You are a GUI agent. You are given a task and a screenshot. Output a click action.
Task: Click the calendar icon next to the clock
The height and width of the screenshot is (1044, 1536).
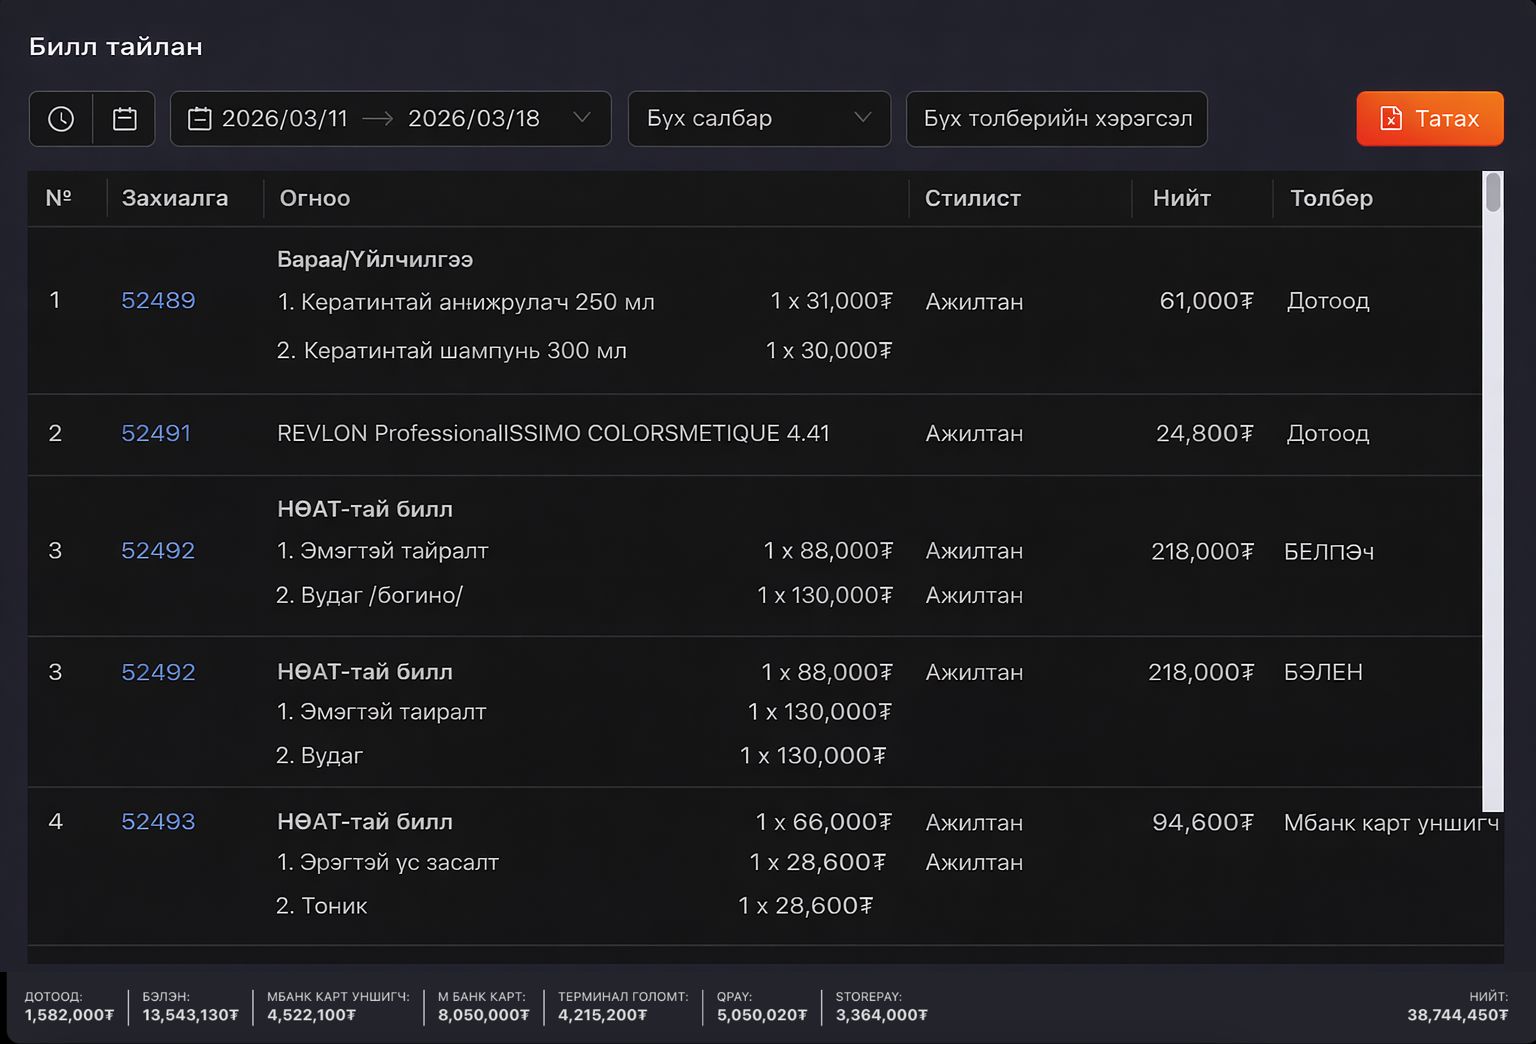tap(125, 119)
